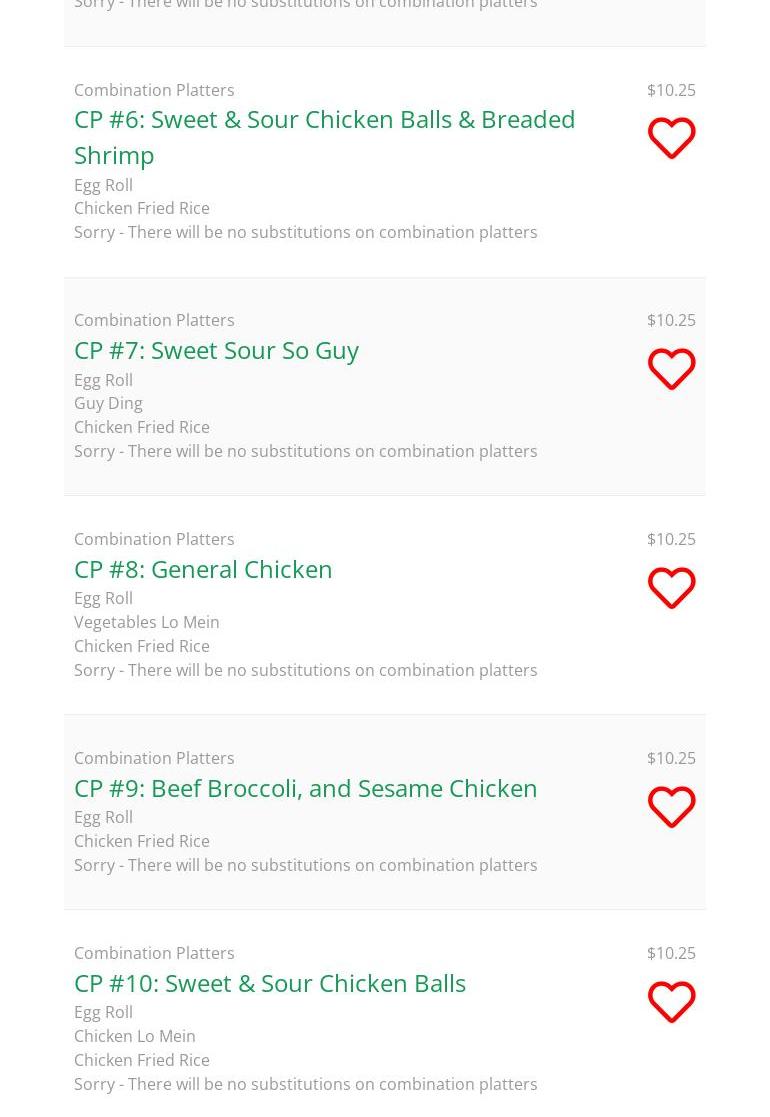Click the $10.25 price for CP #7
The height and width of the screenshot is (1117, 770).
[x=671, y=320]
